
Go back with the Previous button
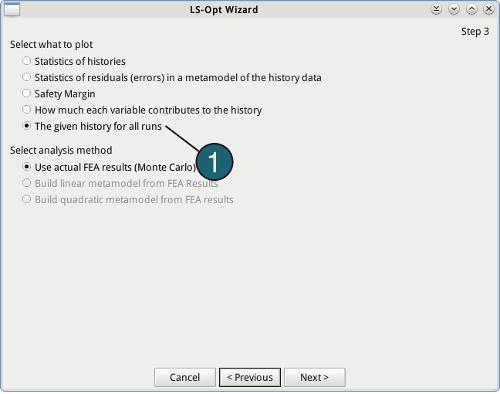click(x=250, y=377)
